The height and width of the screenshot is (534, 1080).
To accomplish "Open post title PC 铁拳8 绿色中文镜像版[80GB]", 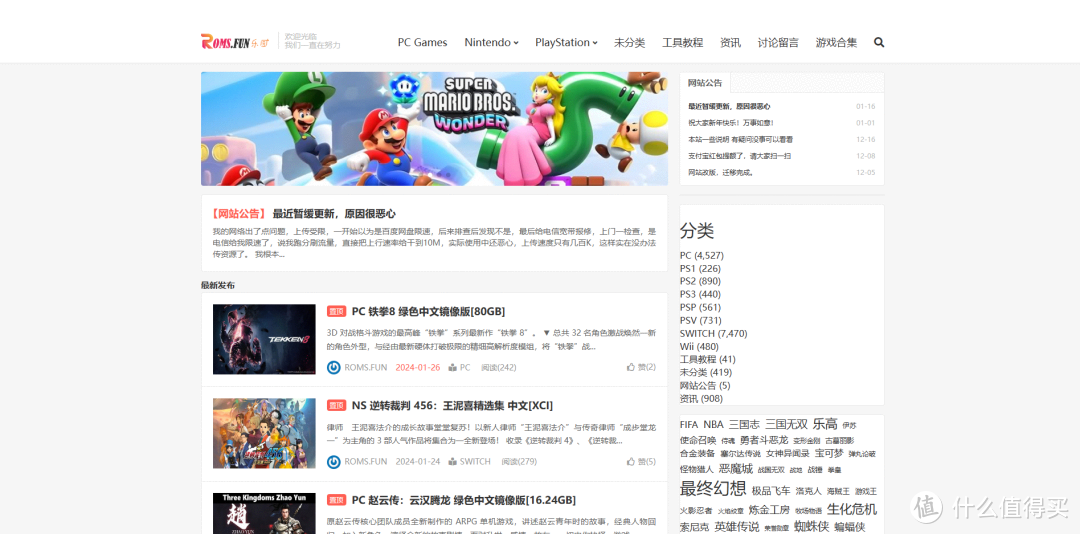I will [428, 311].
